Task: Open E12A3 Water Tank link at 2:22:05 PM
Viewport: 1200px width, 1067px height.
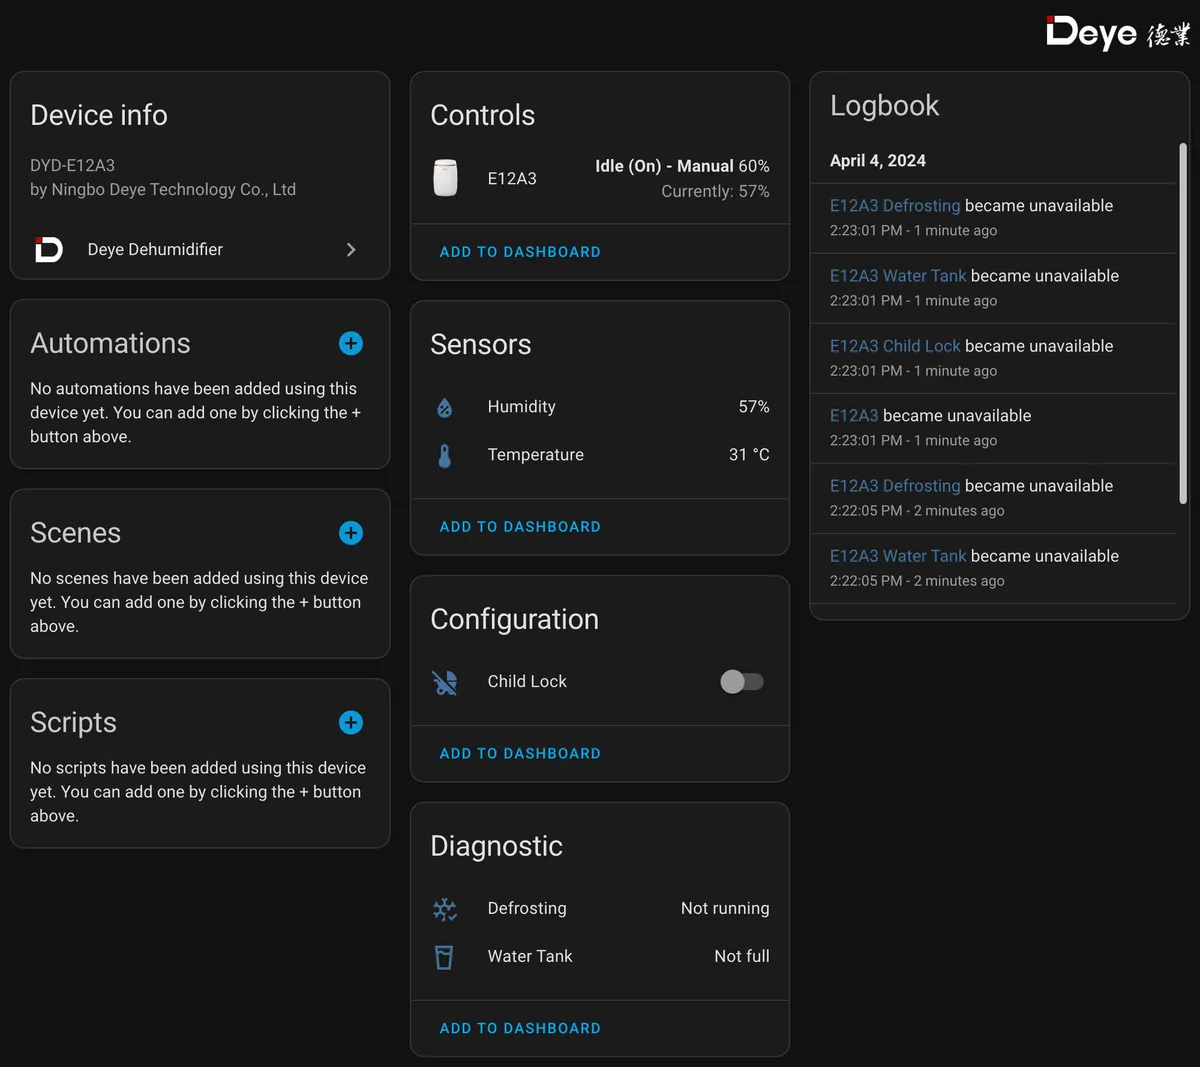Action: pos(898,556)
